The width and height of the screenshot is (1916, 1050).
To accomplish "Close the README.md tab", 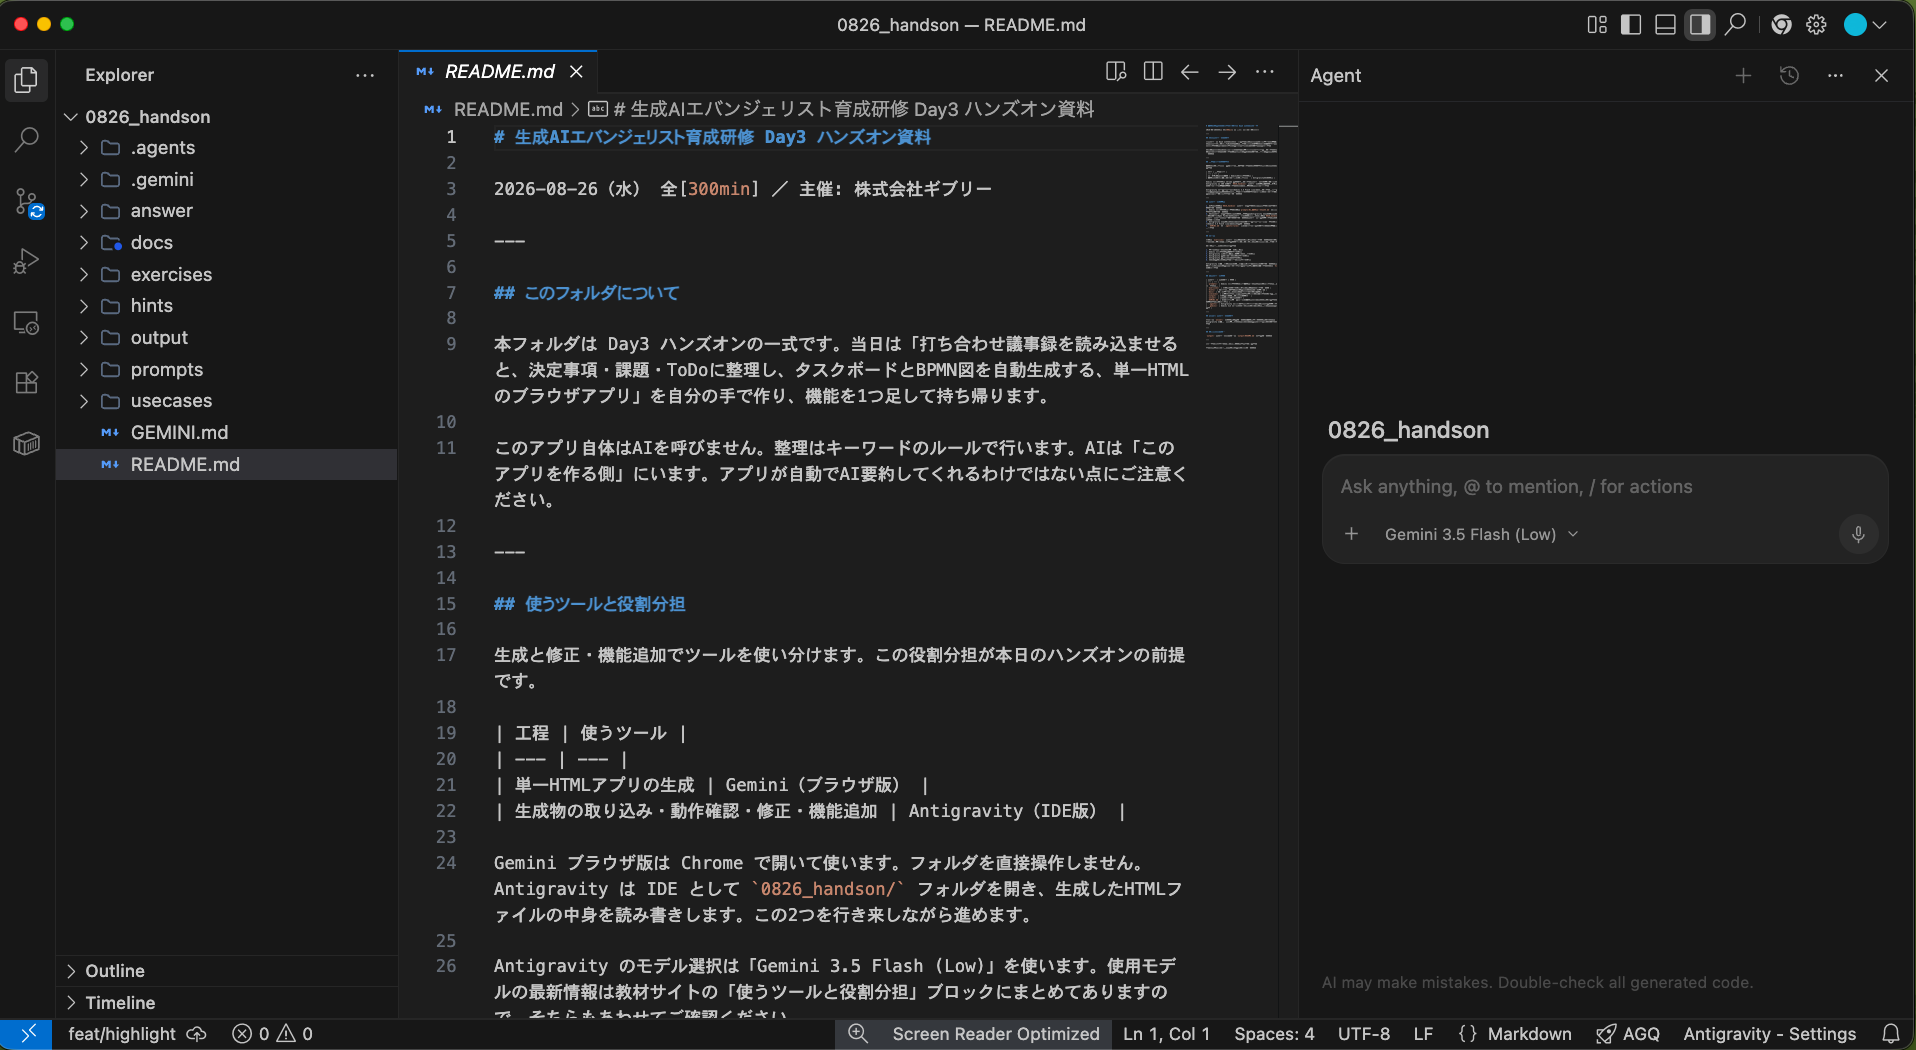I will pyautogui.click(x=576, y=72).
